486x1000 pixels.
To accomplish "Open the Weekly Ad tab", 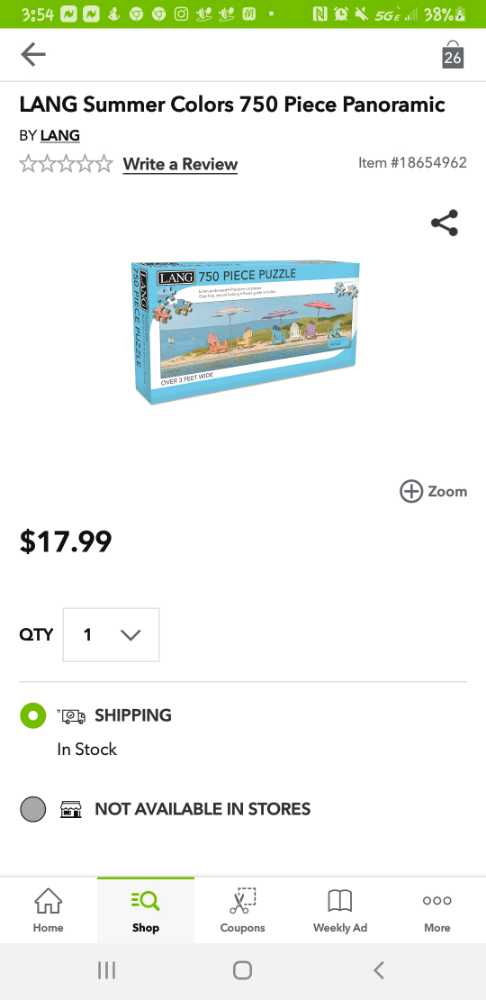I will point(340,910).
